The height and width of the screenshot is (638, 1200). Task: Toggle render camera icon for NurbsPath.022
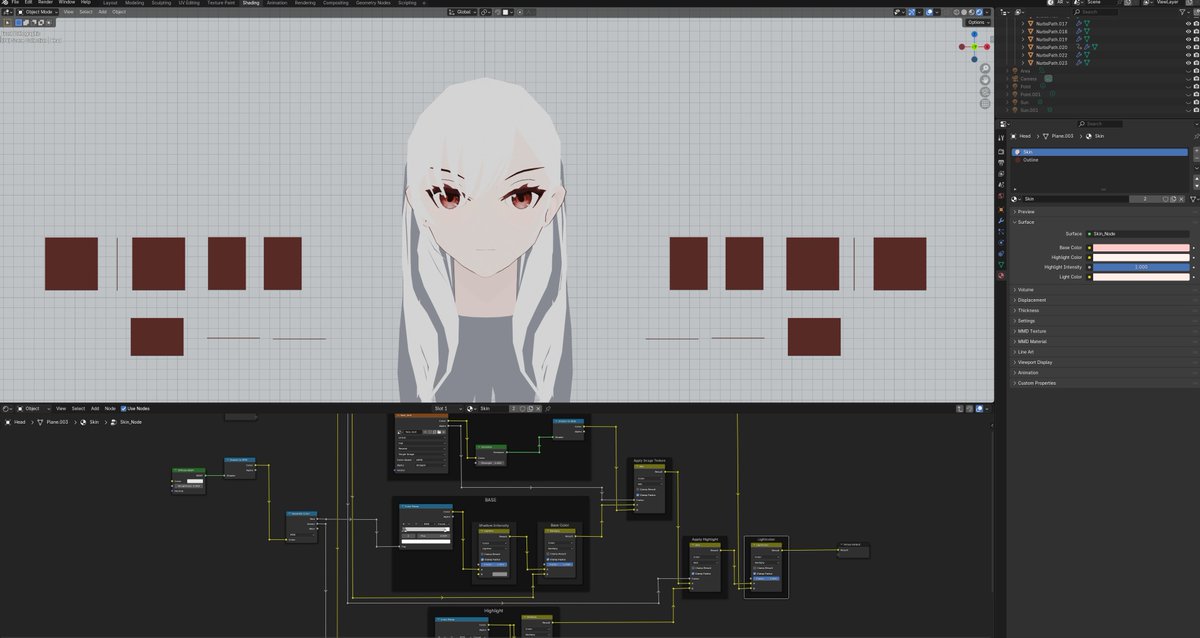1196,55
